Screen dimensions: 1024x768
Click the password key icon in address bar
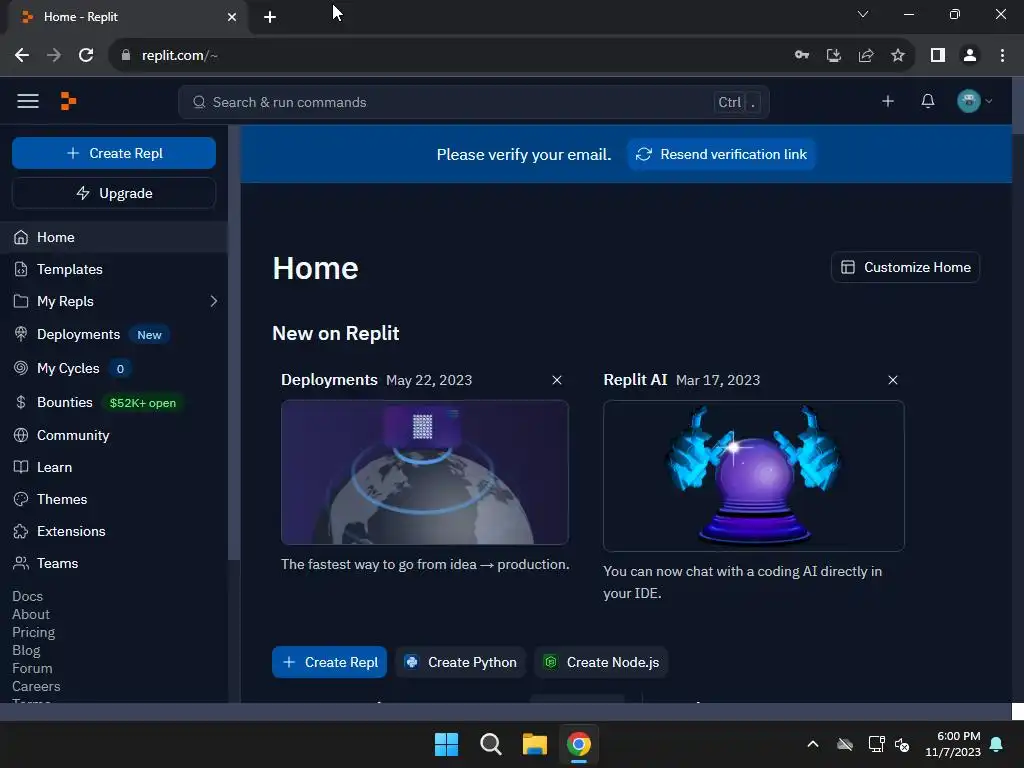[802, 56]
